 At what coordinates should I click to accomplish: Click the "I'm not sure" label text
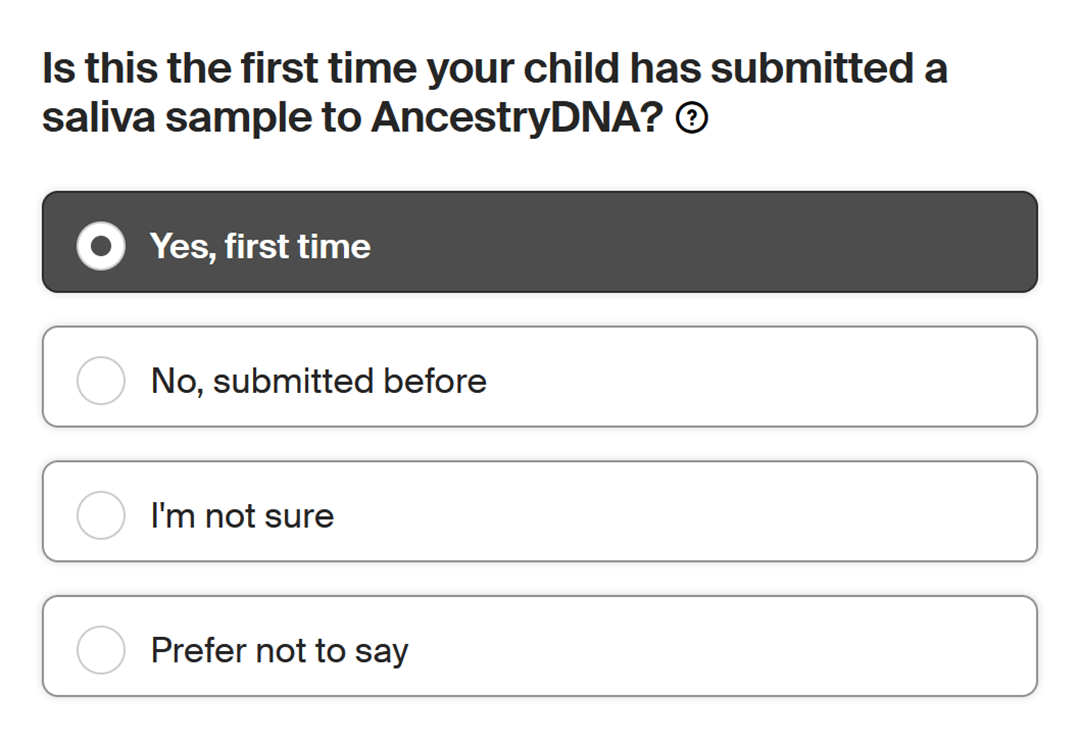click(x=242, y=516)
